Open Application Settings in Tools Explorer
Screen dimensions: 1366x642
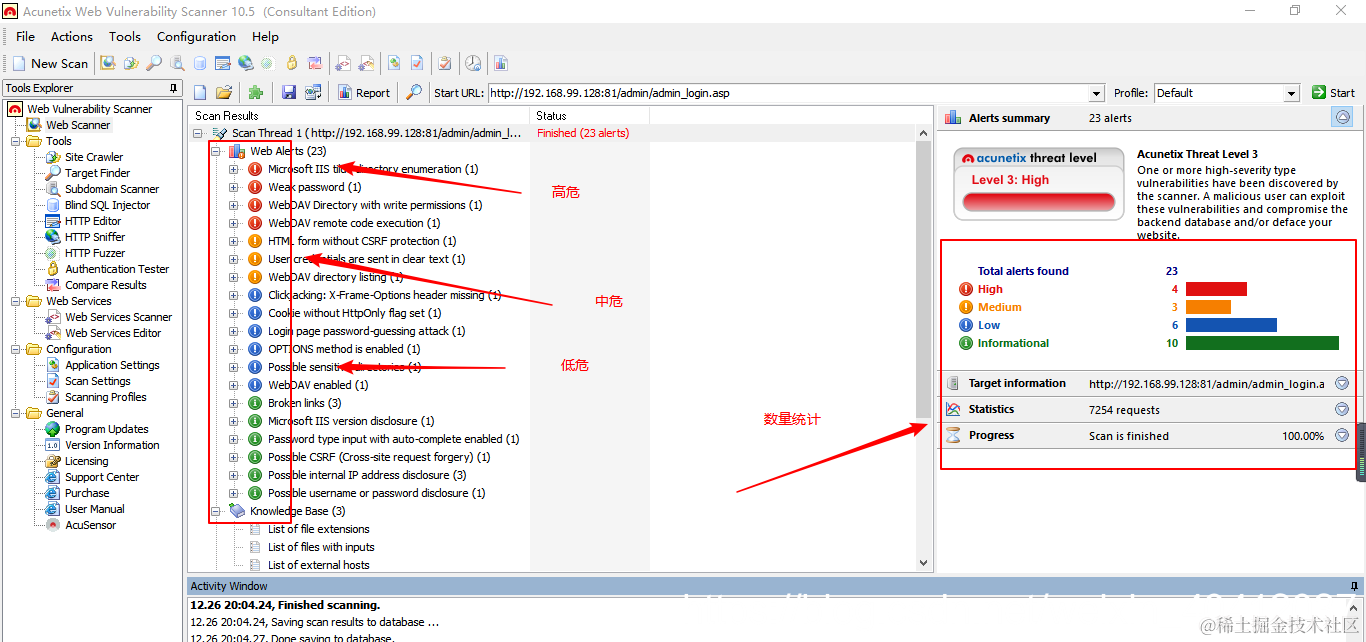[x=112, y=365]
